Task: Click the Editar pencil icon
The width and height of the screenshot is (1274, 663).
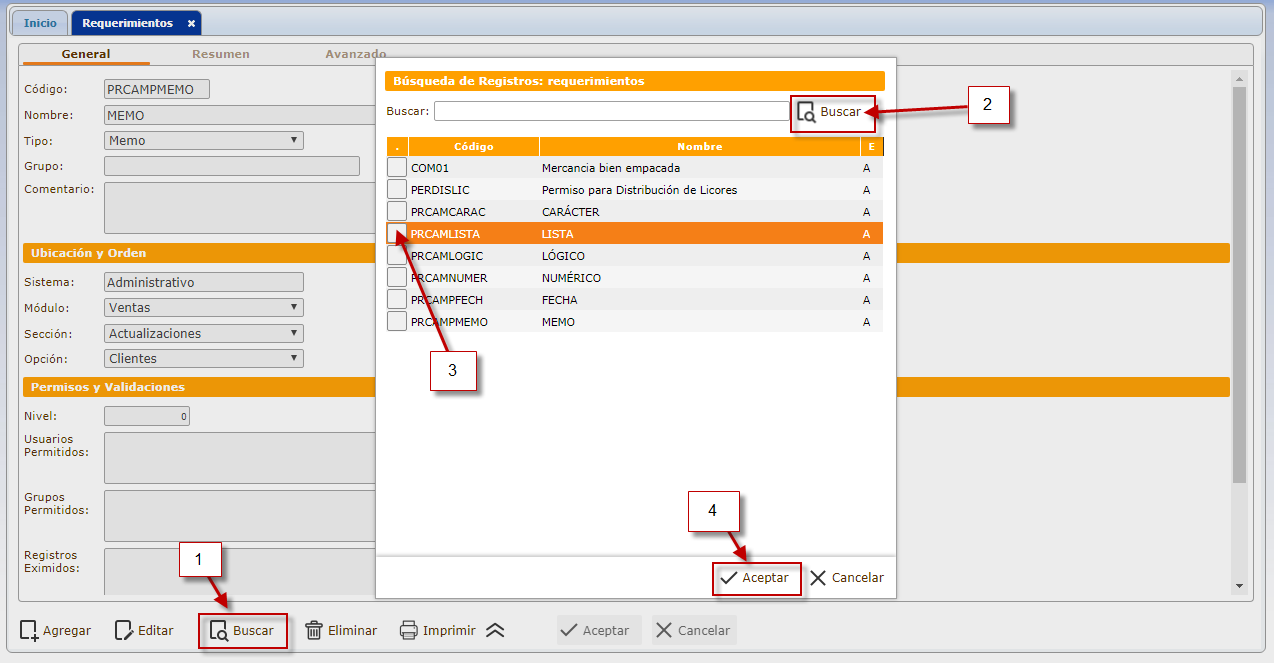Action: pyautogui.click(x=124, y=630)
